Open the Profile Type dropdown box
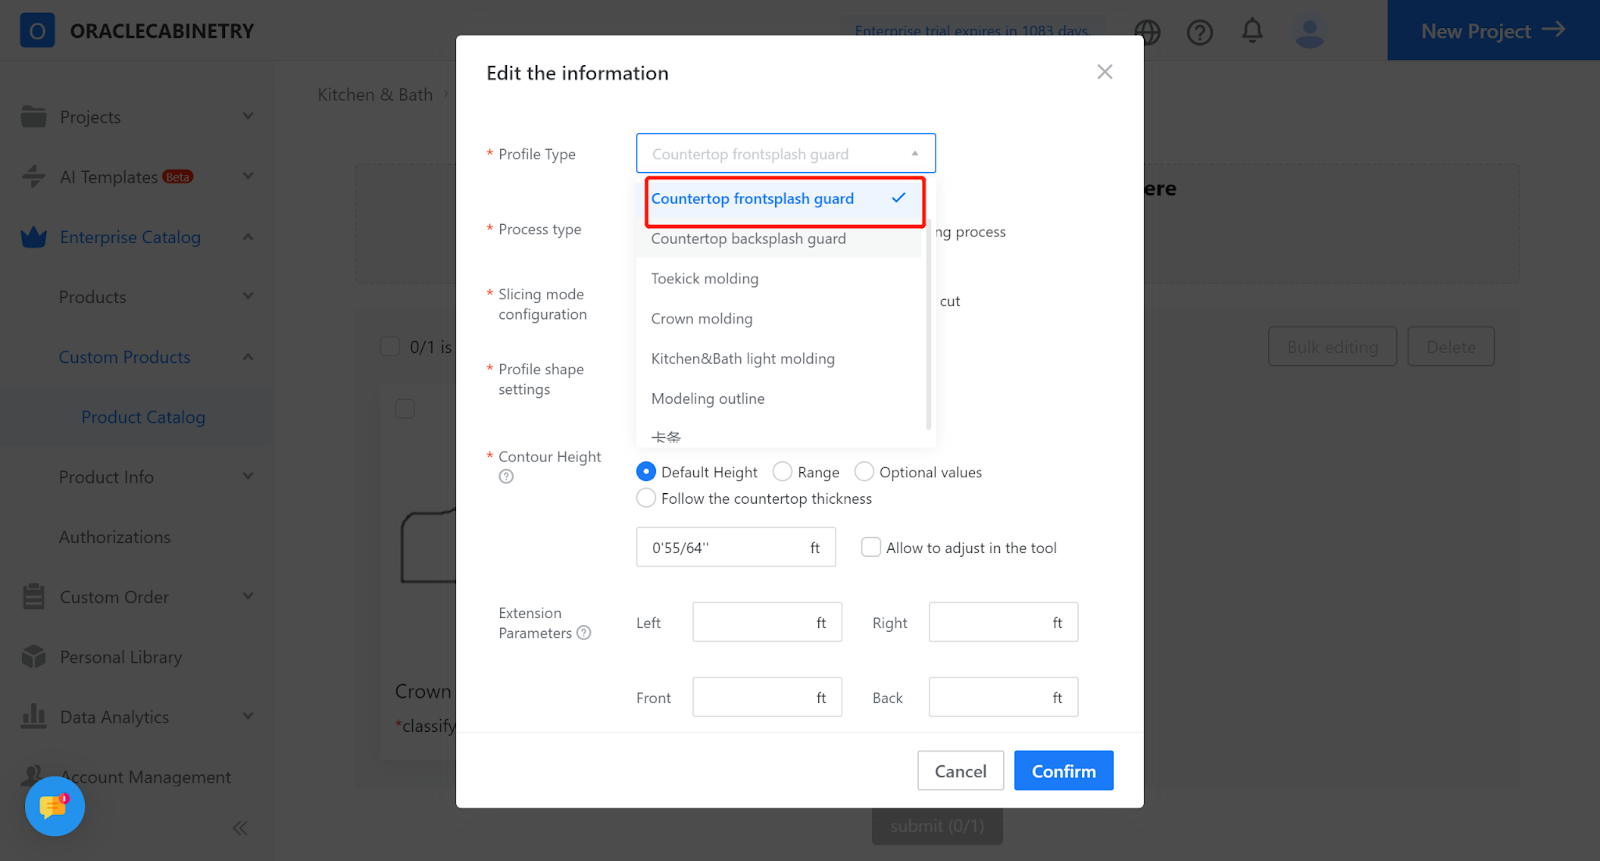The width and height of the screenshot is (1600, 861). click(x=785, y=154)
